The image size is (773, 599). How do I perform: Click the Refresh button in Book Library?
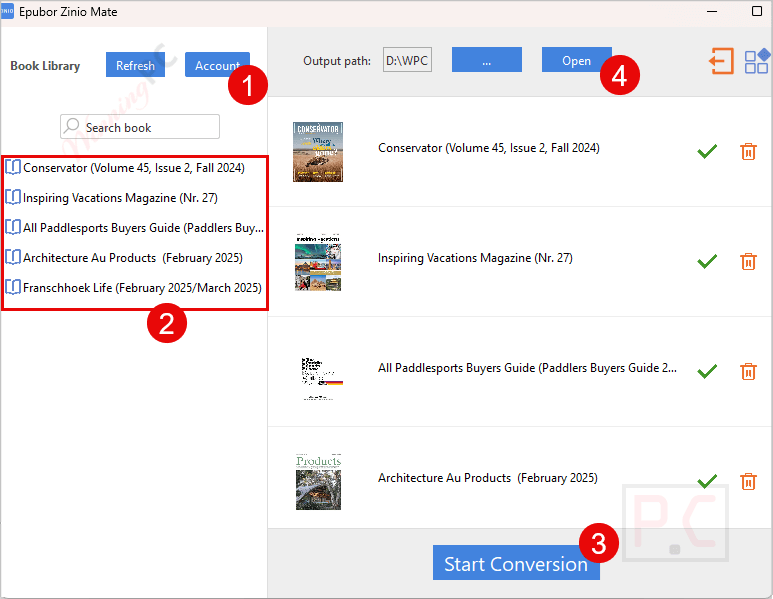pyautogui.click(x=135, y=65)
